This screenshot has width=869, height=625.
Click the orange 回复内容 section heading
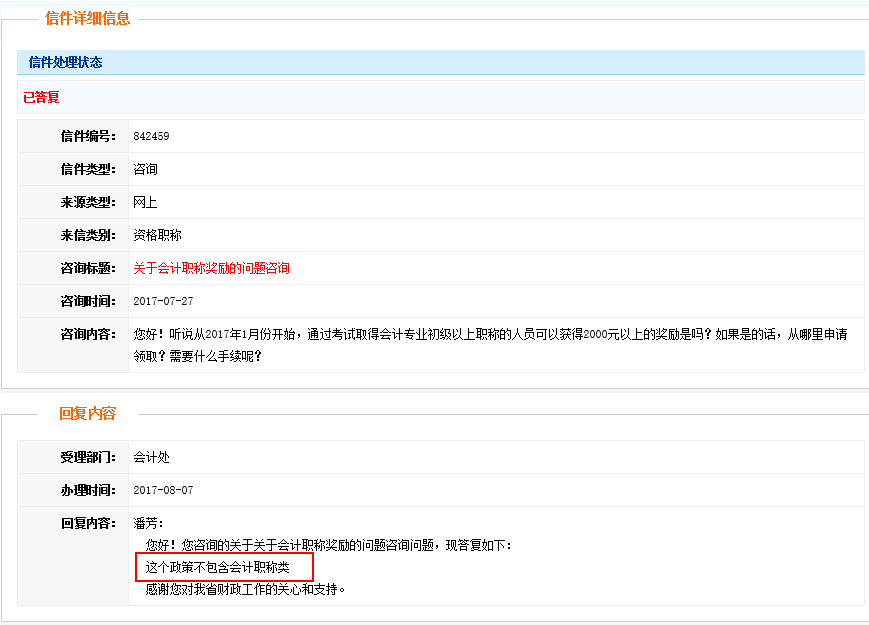tap(87, 413)
